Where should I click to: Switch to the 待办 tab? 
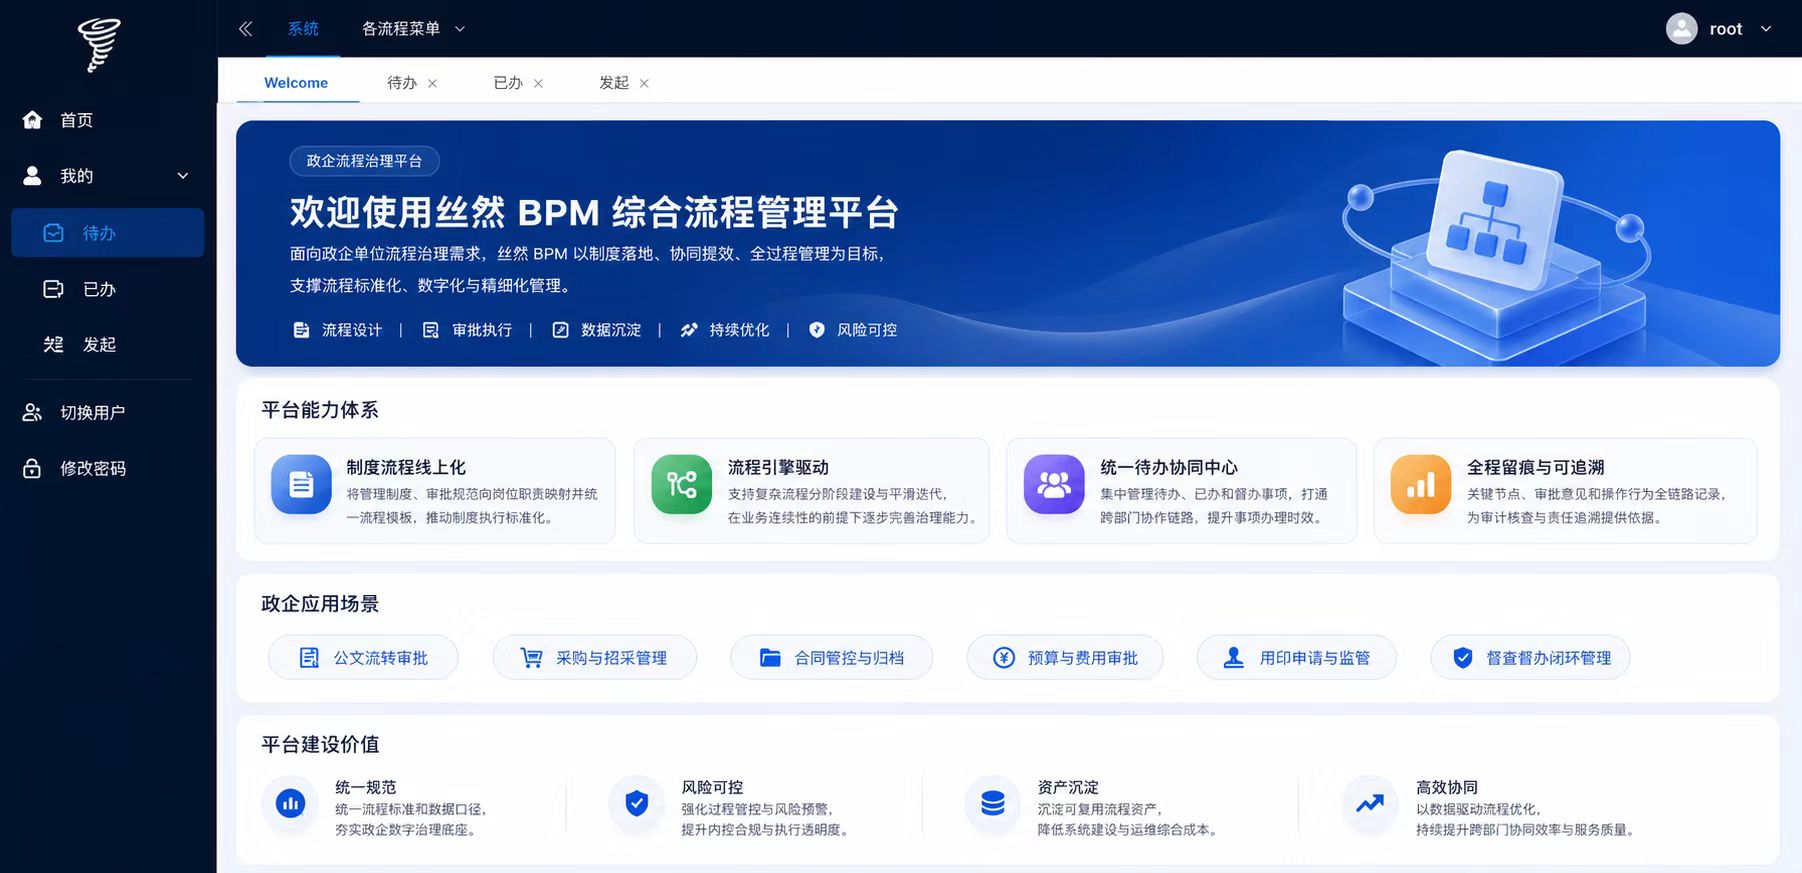coord(402,83)
